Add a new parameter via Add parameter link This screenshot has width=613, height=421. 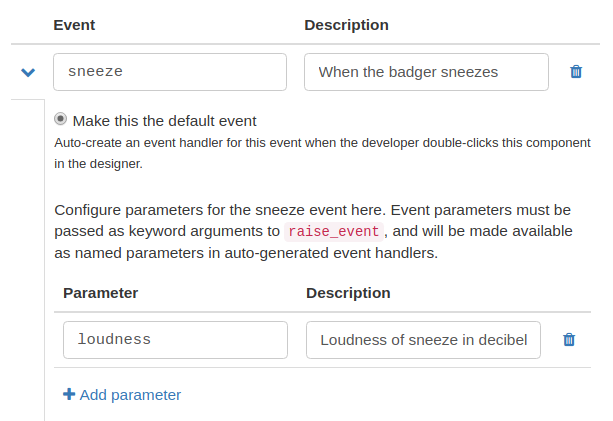click(122, 395)
